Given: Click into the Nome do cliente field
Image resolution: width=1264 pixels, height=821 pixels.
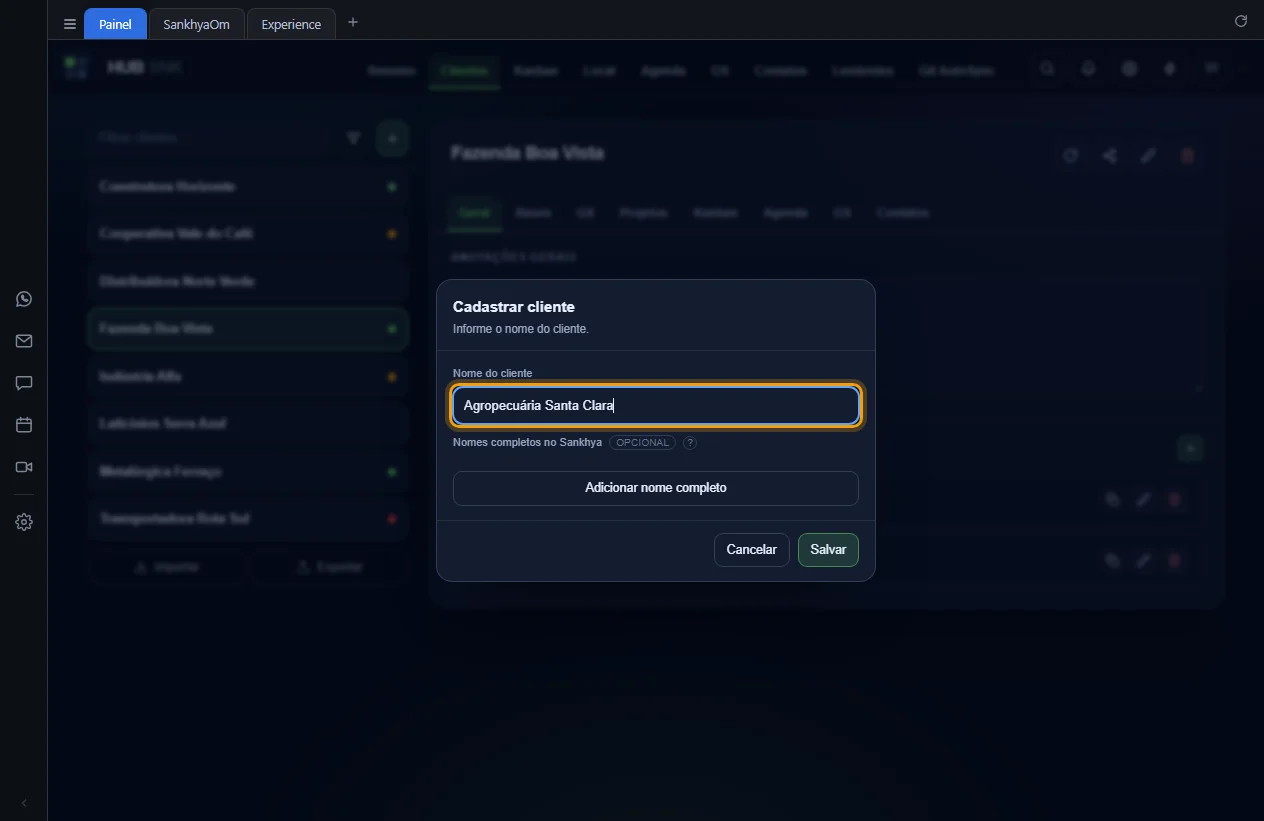Looking at the screenshot, I should [x=656, y=406].
